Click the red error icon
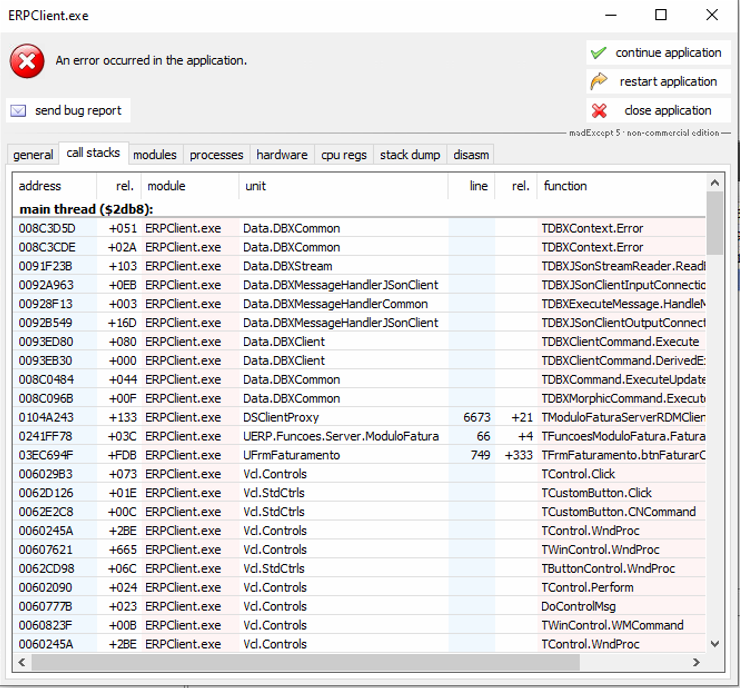The height and width of the screenshot is (688, 740). [26, 61]
